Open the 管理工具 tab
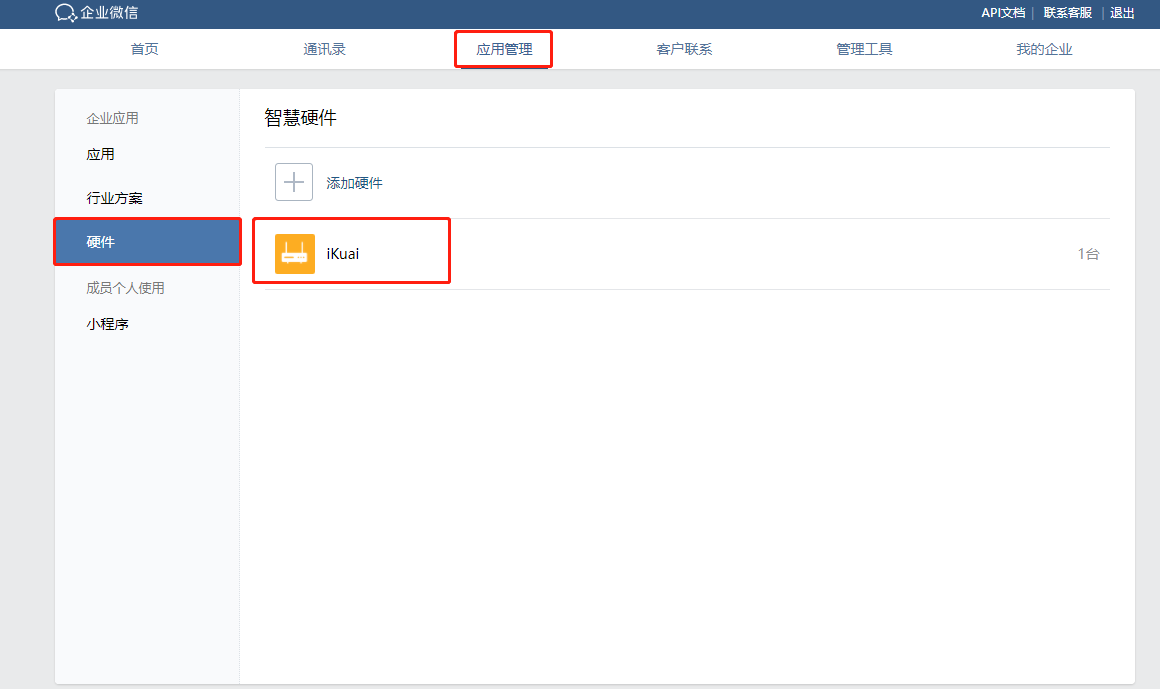 864,50
